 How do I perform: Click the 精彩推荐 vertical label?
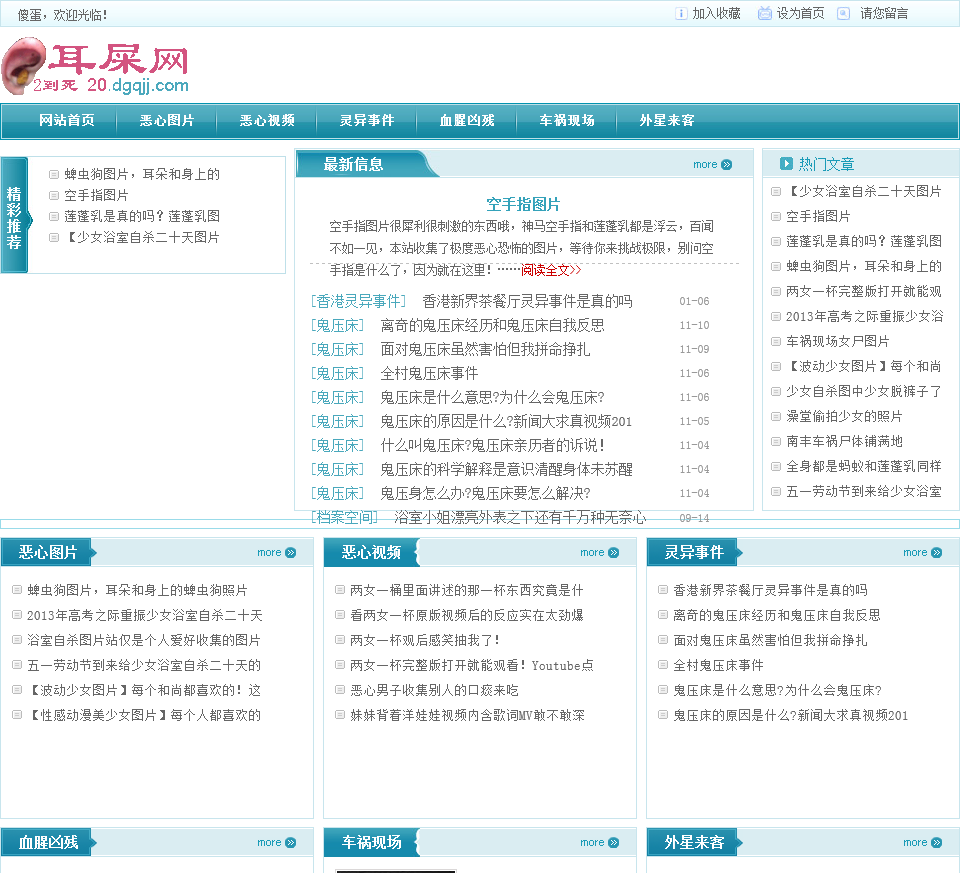tap(14, 217)
